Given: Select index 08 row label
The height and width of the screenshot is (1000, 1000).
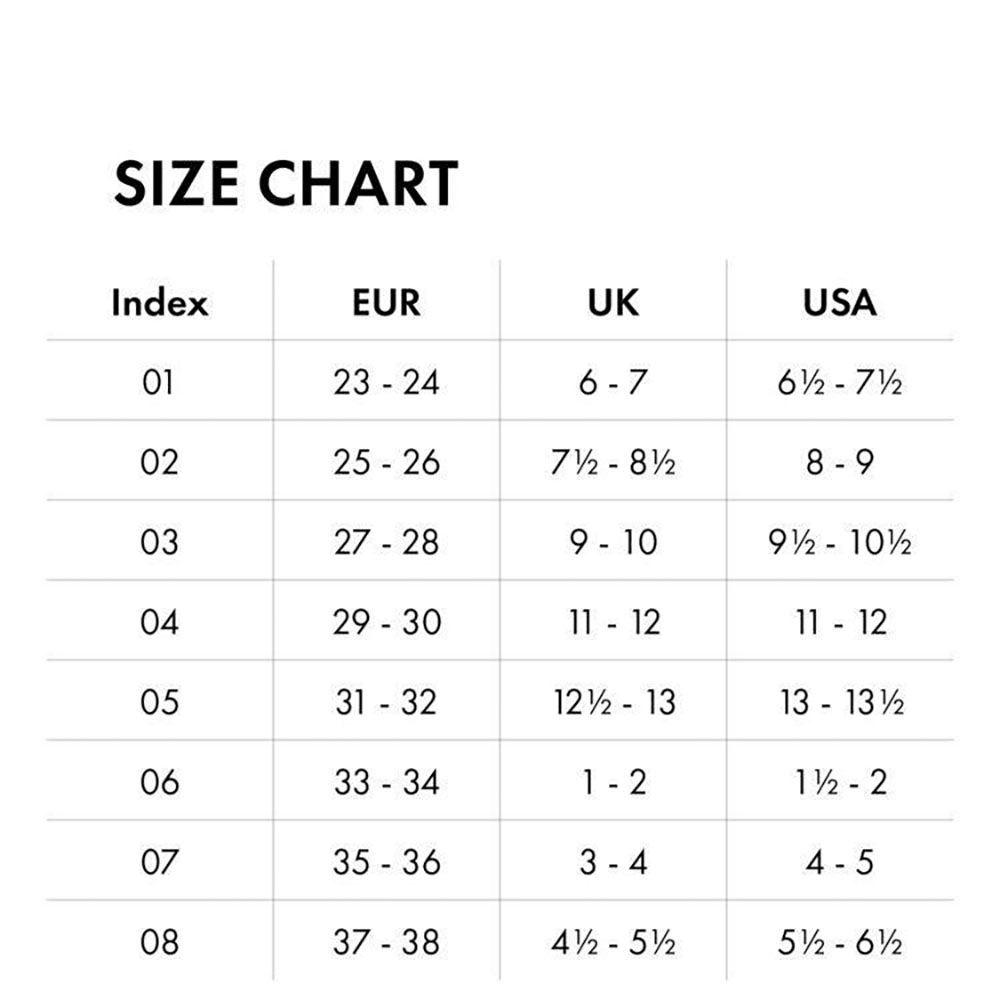Looking at the screenshot, I should 159,942.
